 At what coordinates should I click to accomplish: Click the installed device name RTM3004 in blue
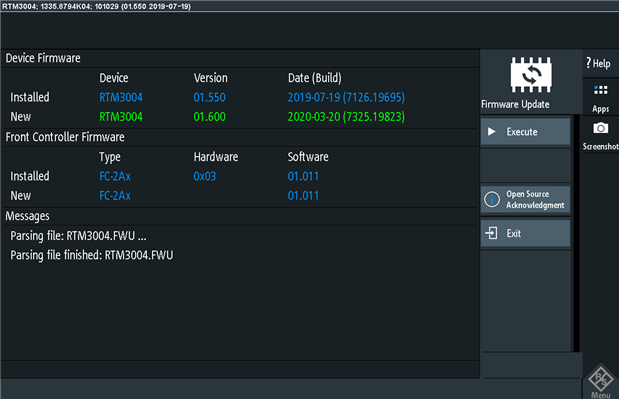[121, 97]
